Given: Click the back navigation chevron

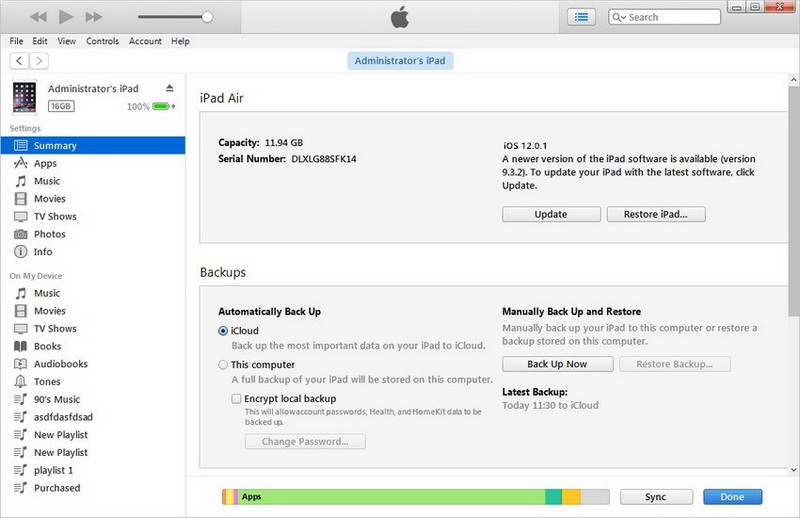Looking at the screenshot, I should [x=17, y=61].
